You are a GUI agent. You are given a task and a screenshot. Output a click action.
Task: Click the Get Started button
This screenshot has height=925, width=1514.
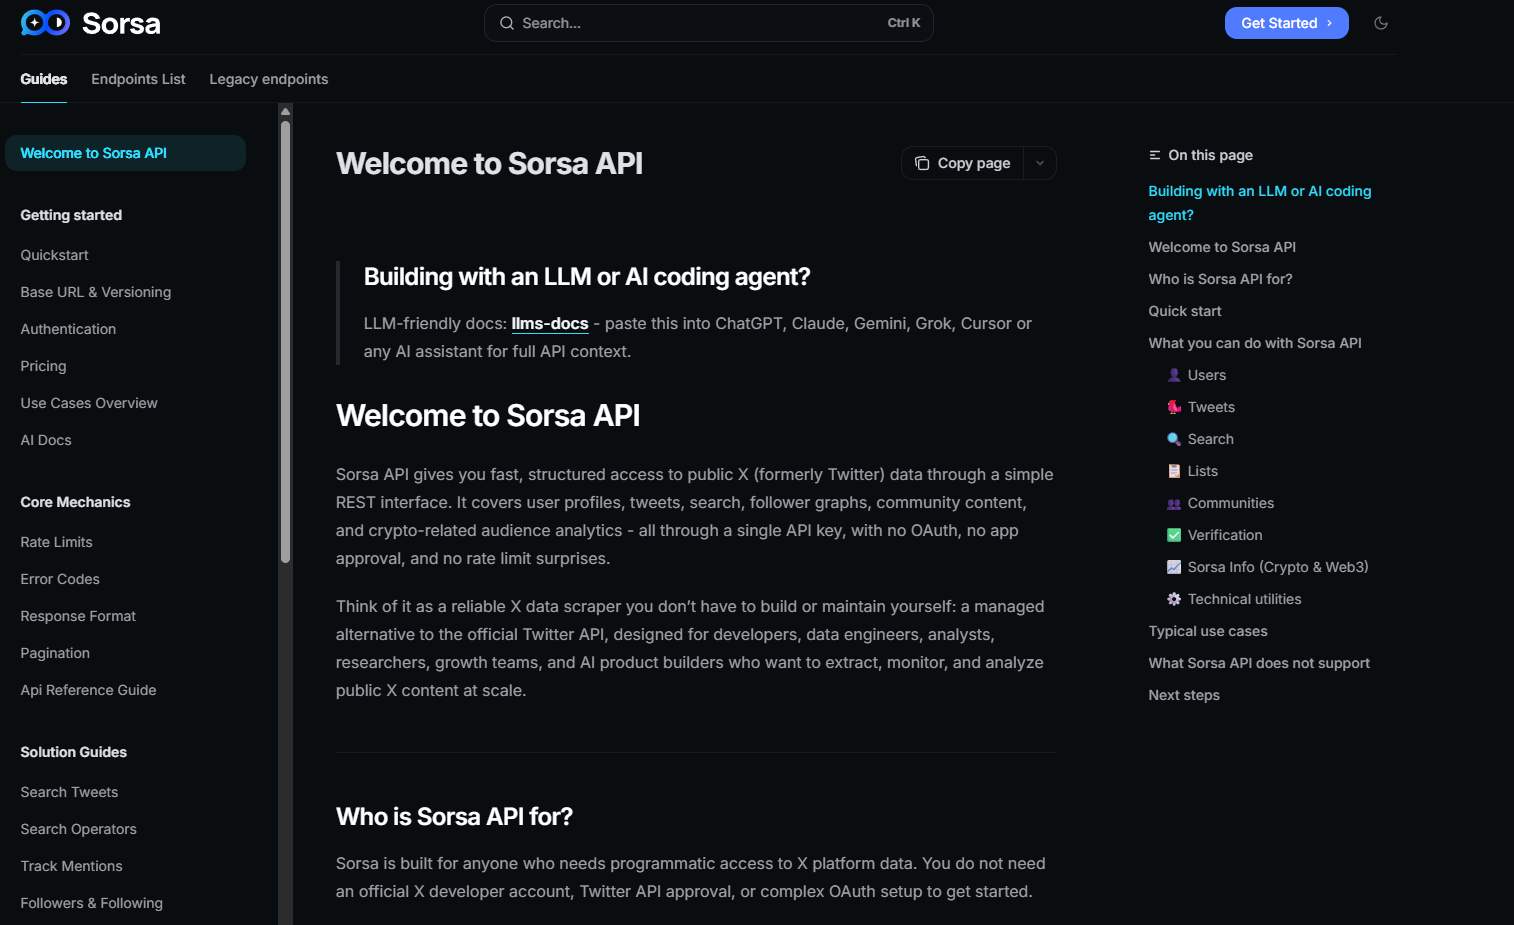click(x=1286, y=23)
